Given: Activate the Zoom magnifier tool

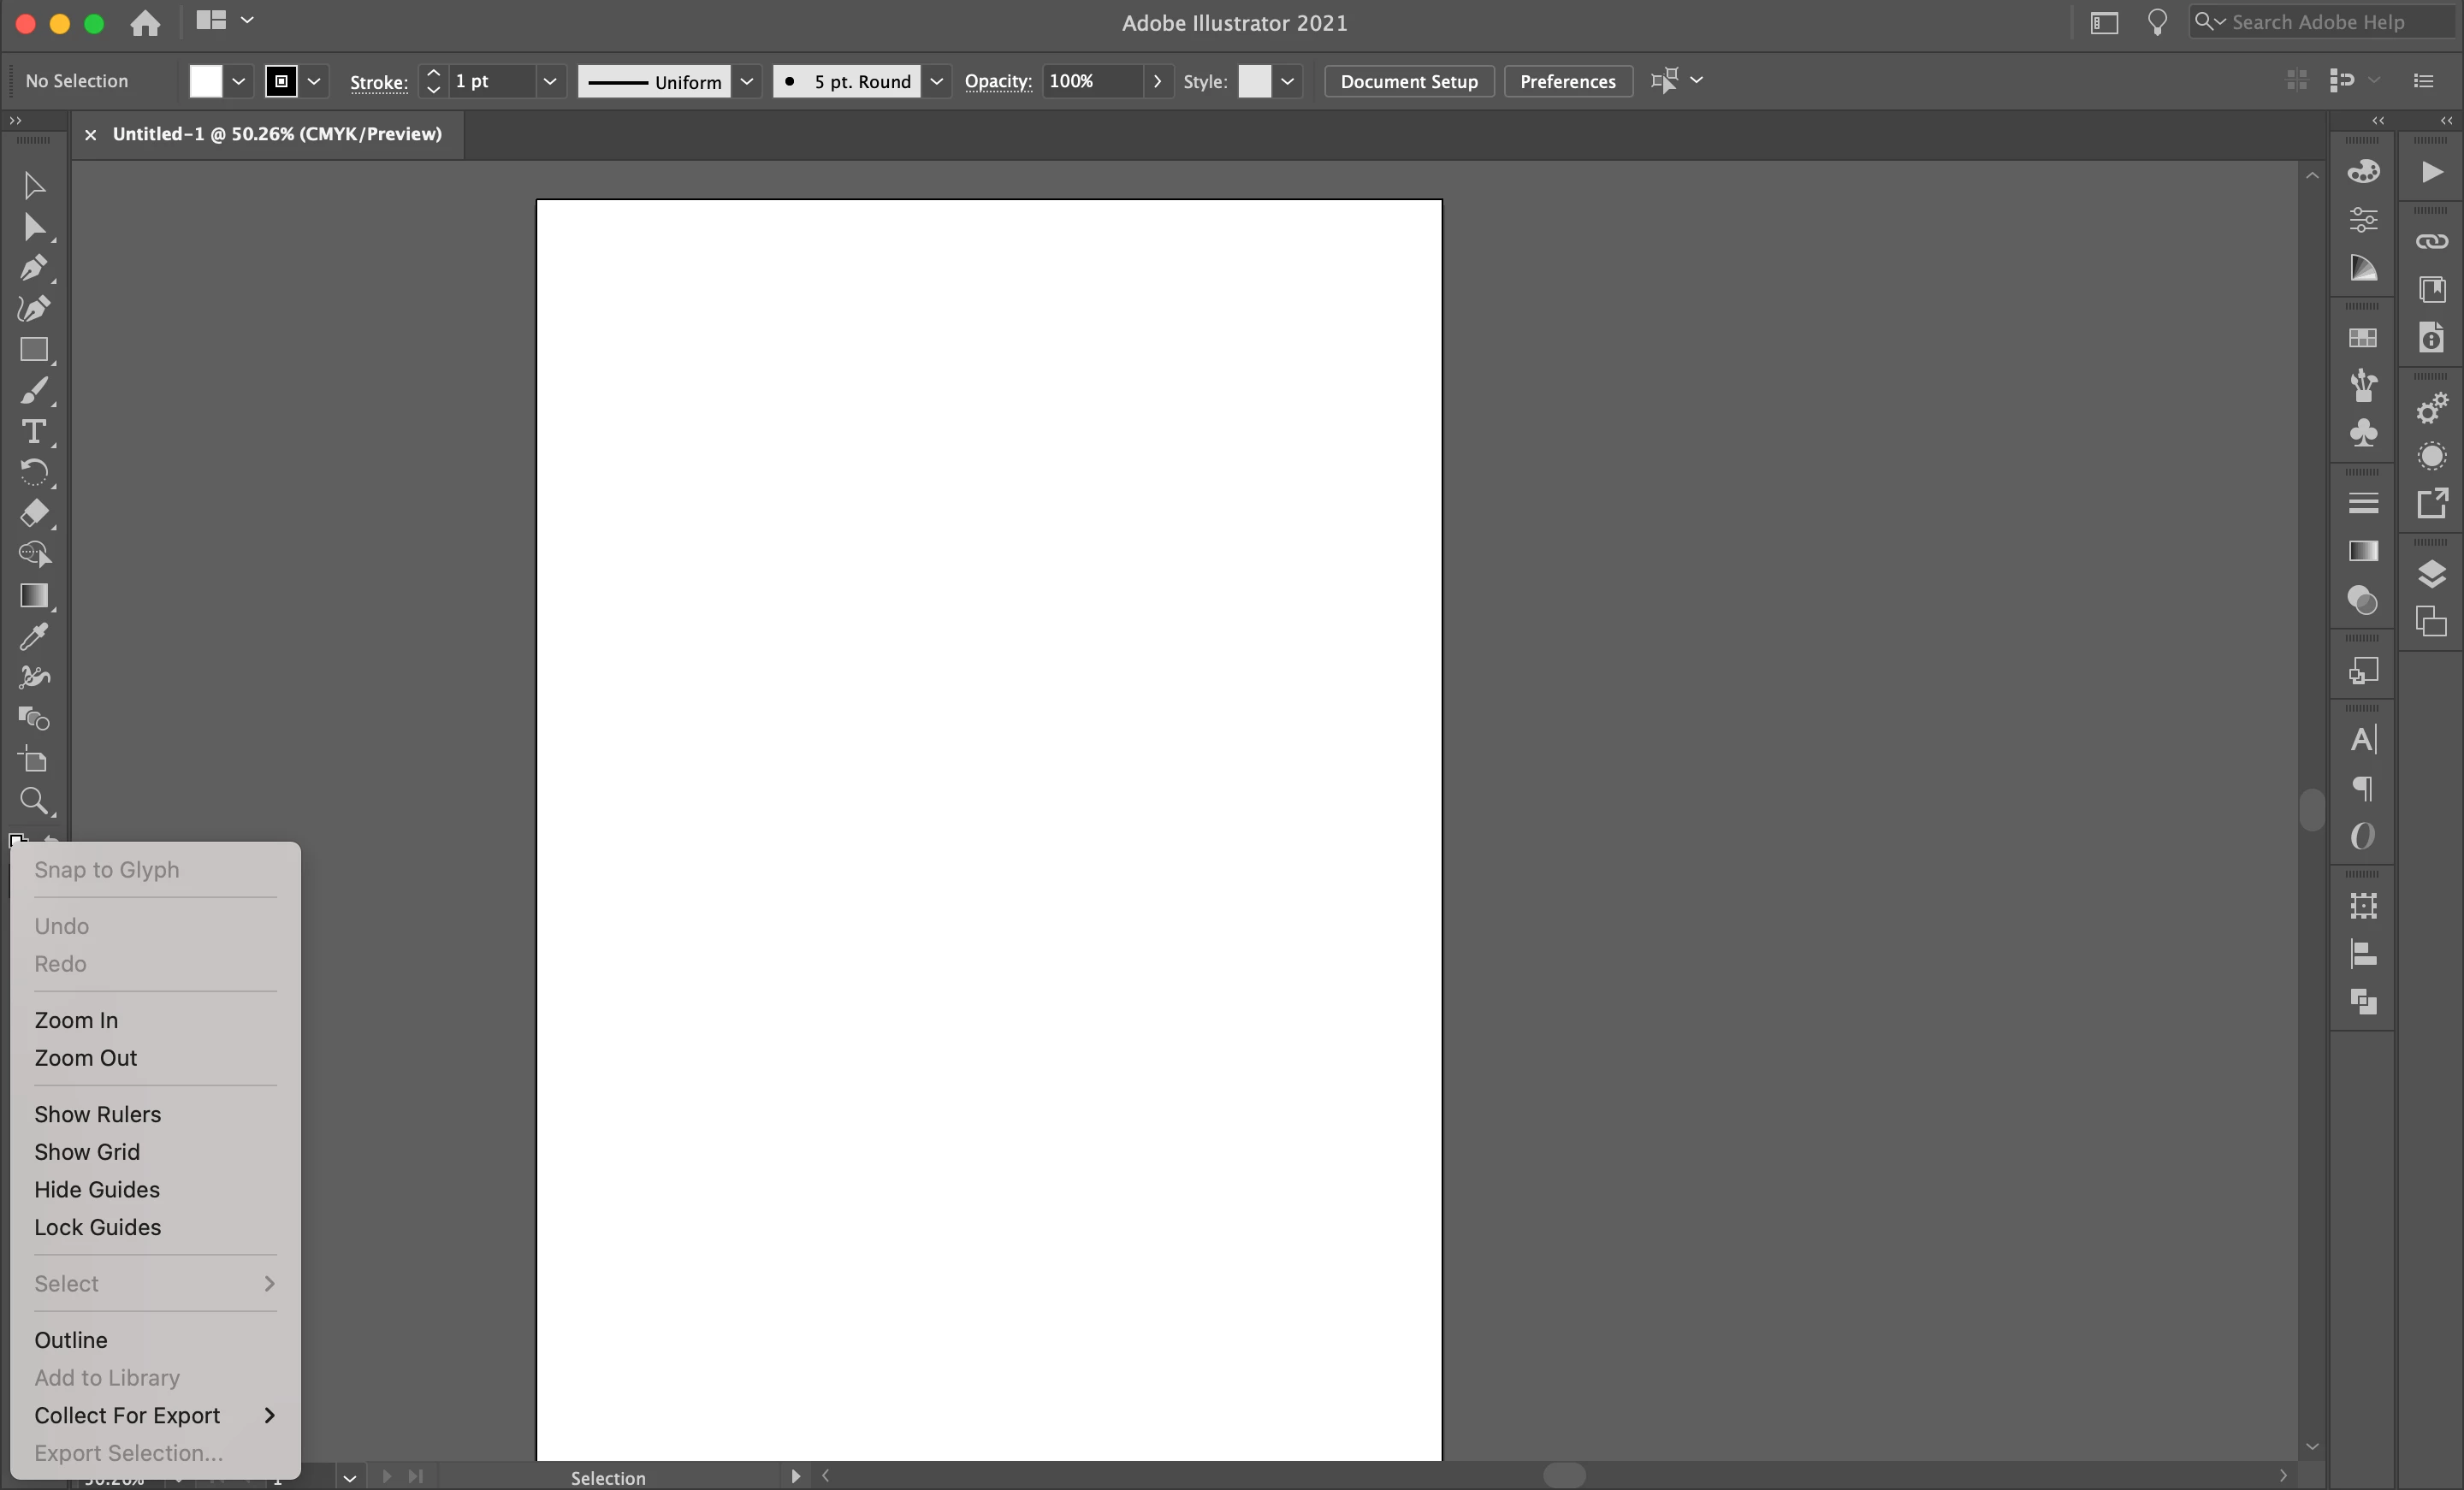Looking at the screenshot, I should click(x=33, y=801).
